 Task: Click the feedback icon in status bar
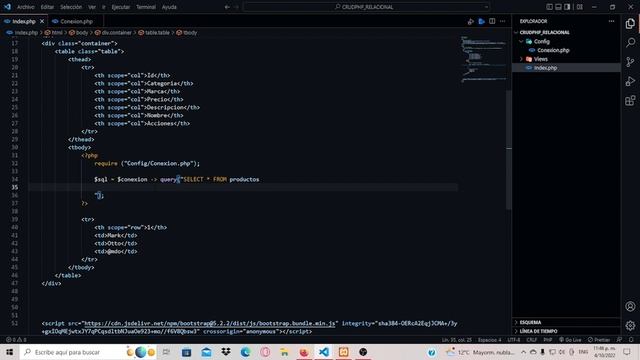coord(620,340)
